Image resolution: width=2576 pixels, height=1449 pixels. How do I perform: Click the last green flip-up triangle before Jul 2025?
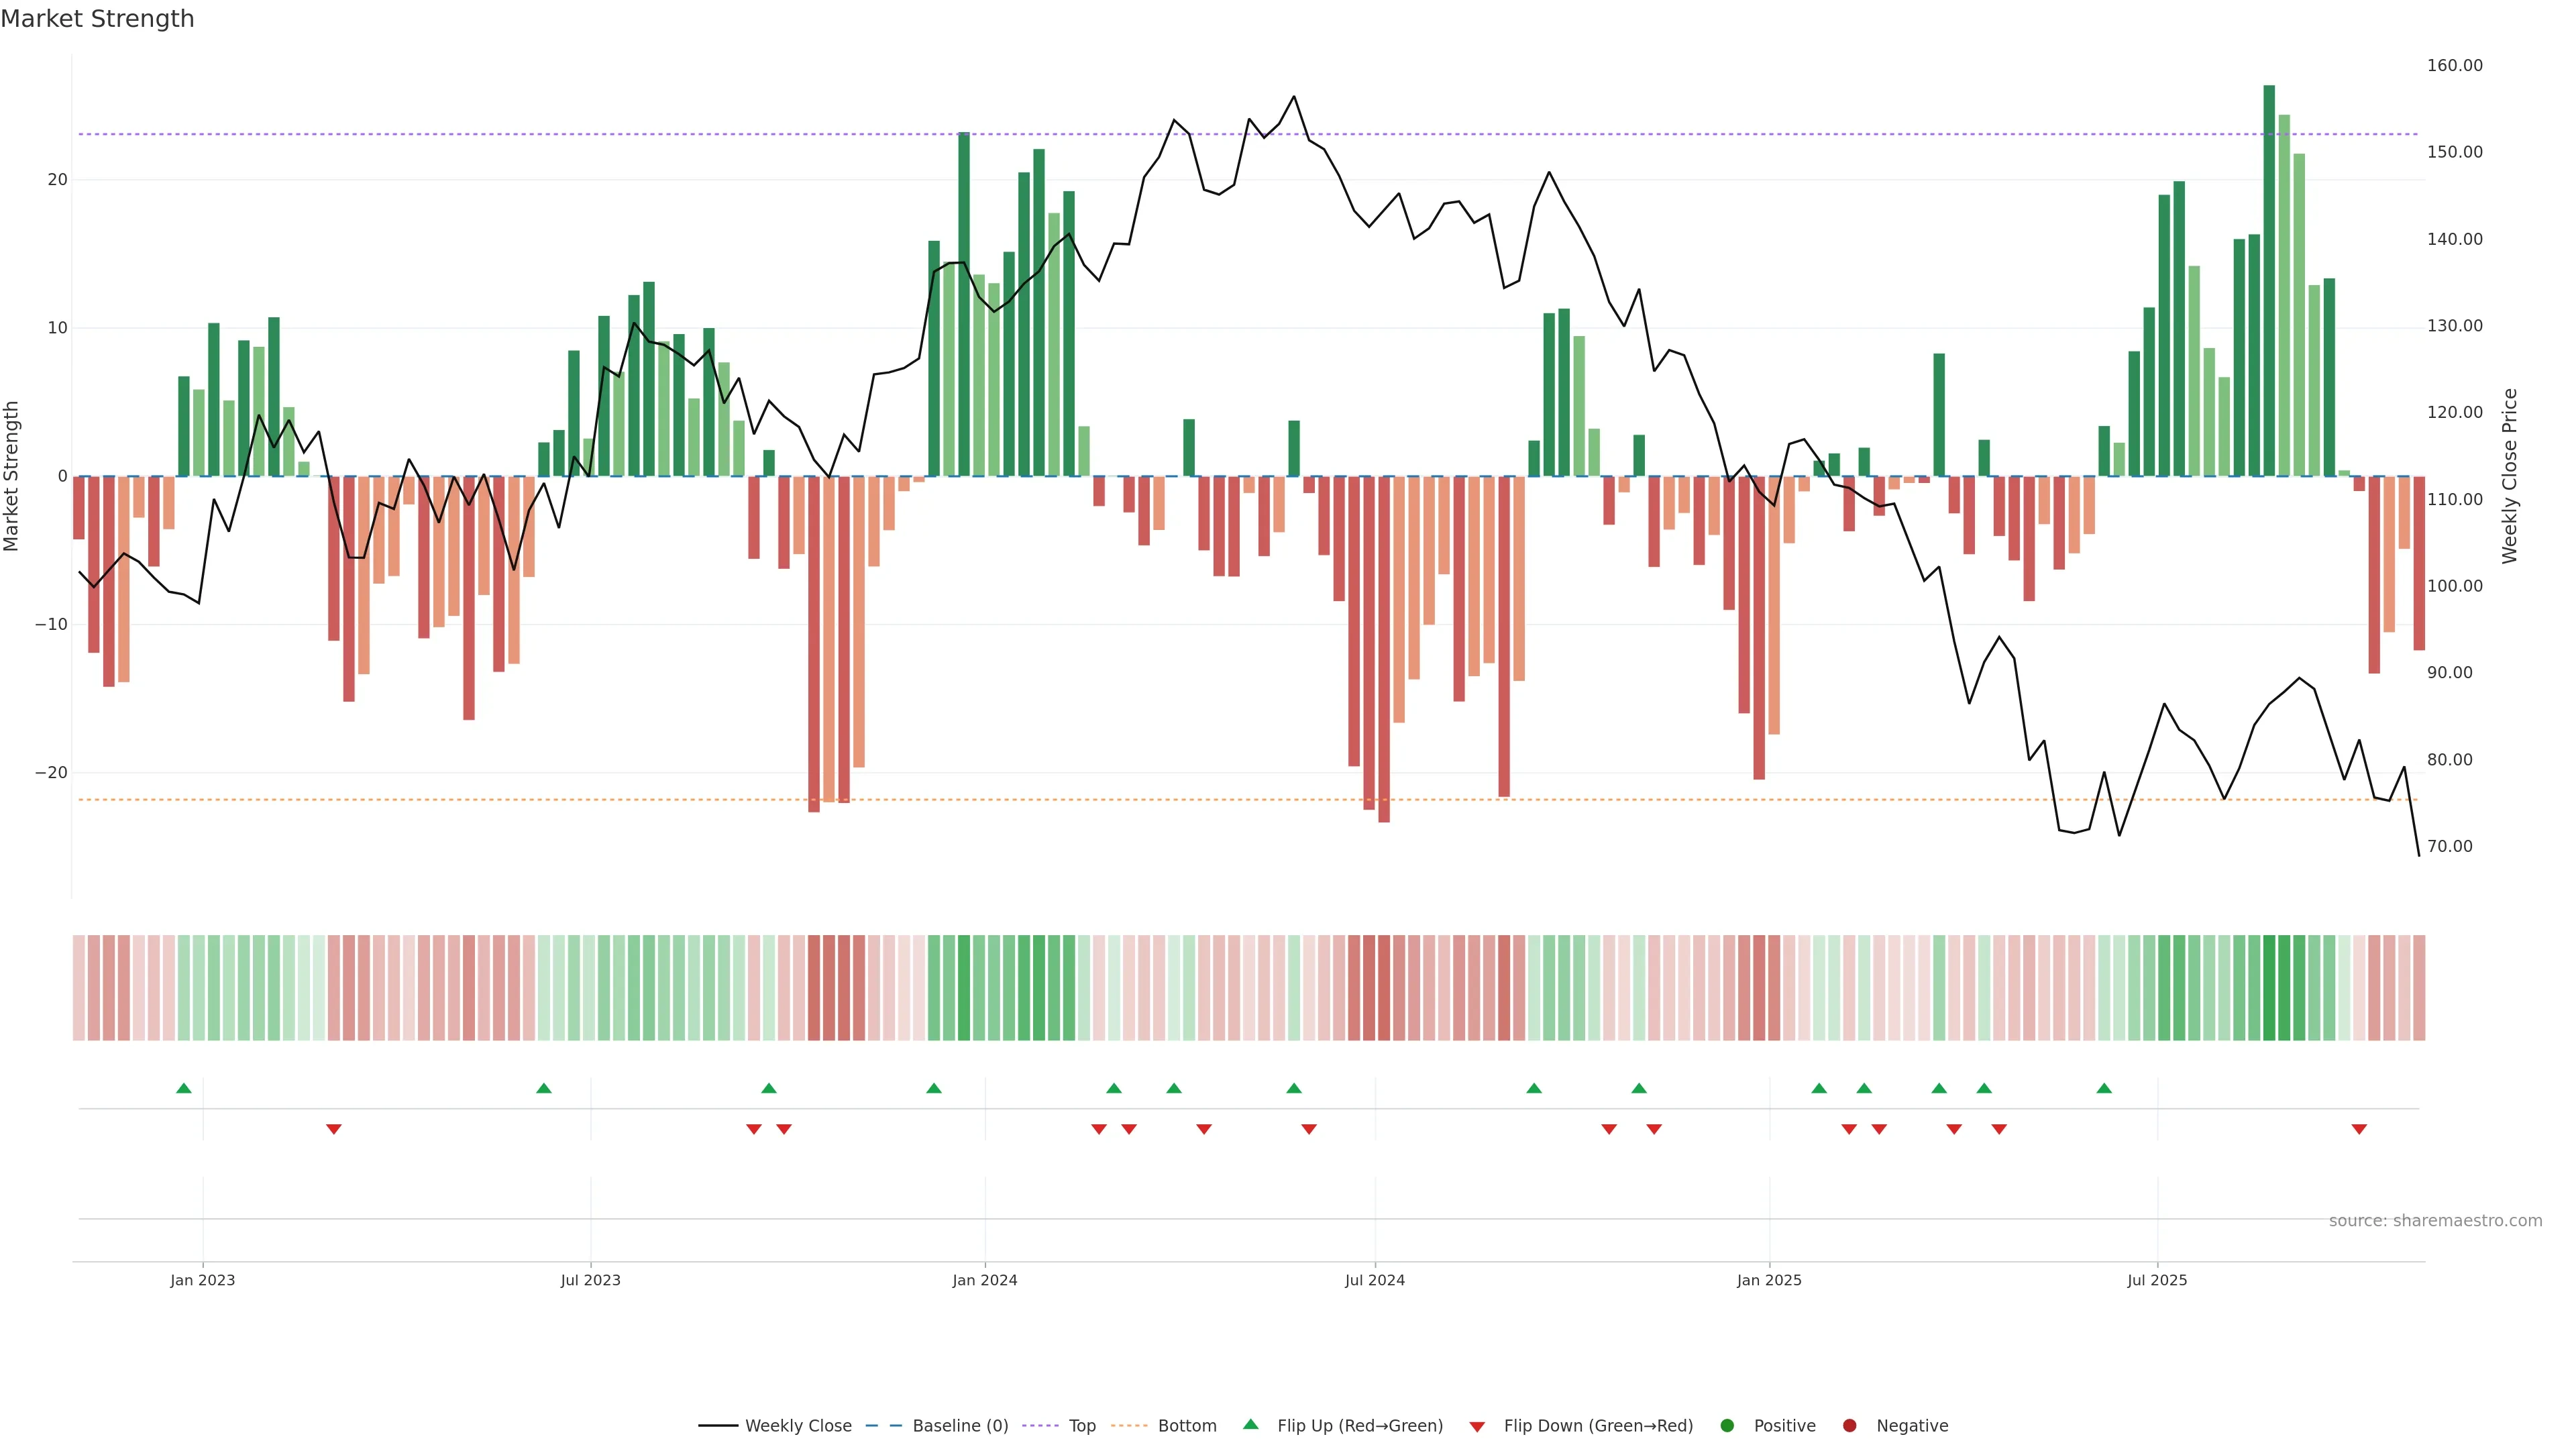[x=2104, y=1088]
